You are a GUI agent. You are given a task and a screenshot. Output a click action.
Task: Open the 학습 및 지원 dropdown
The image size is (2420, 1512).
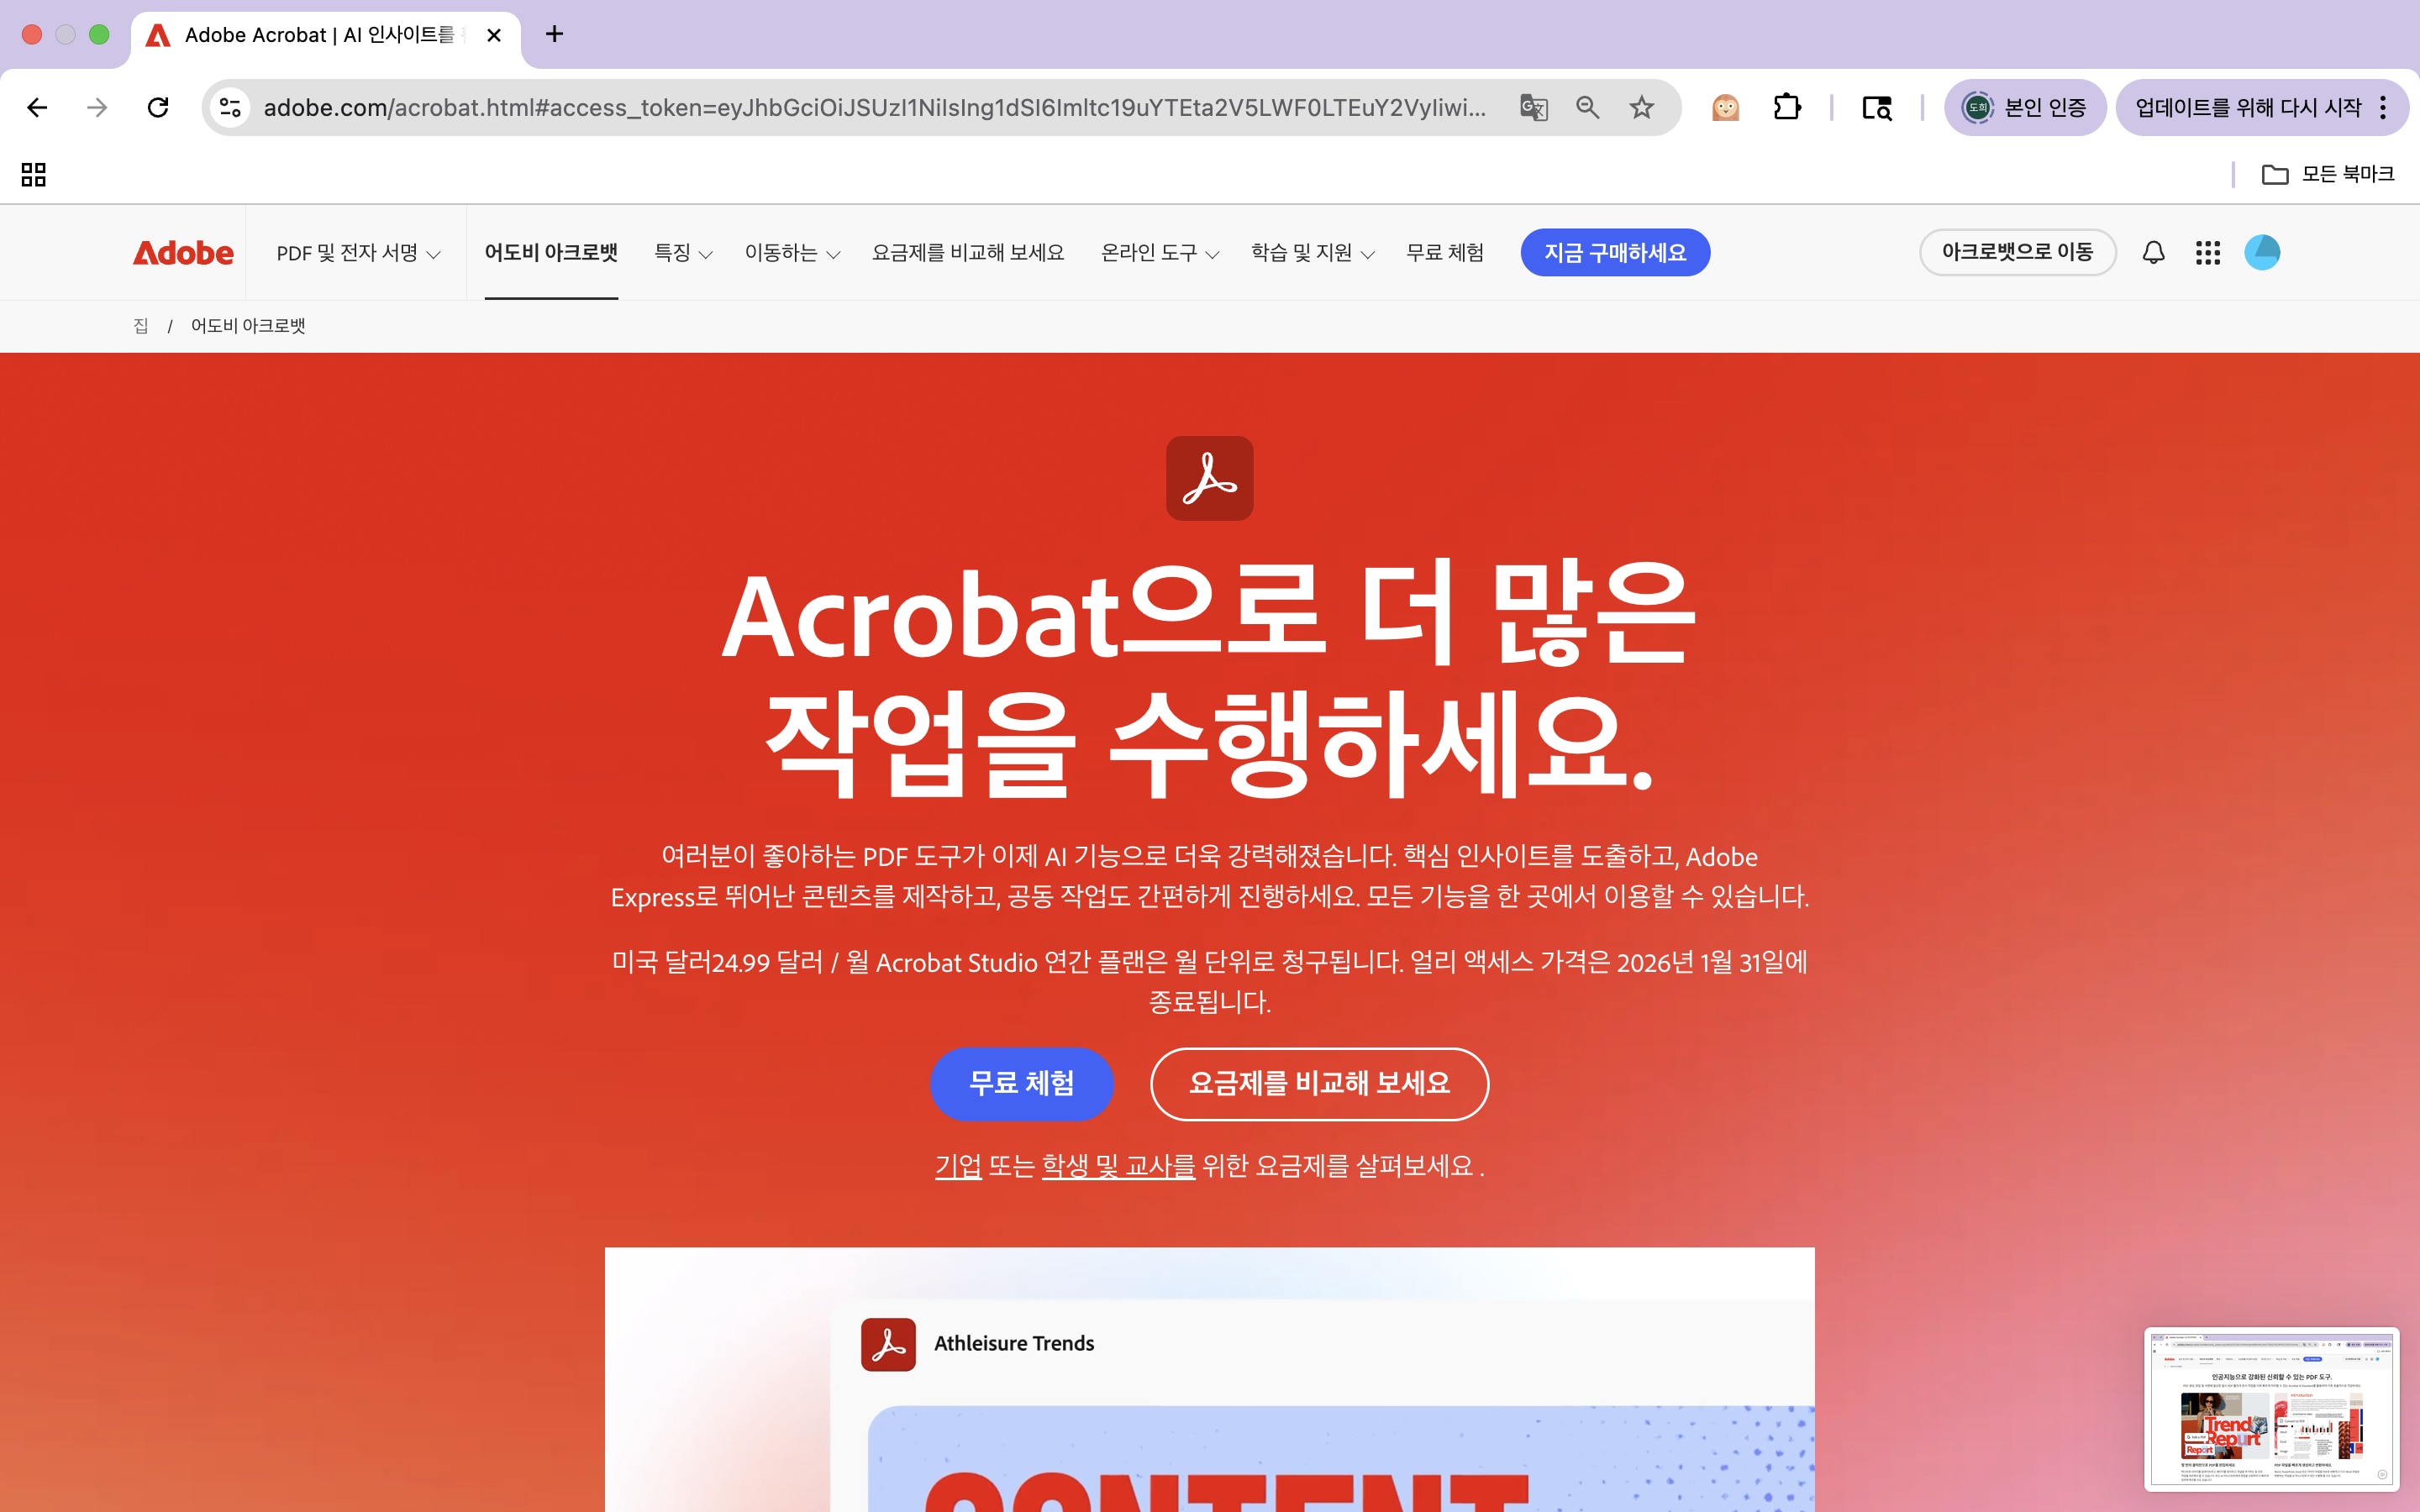(x=1313, y=253)
